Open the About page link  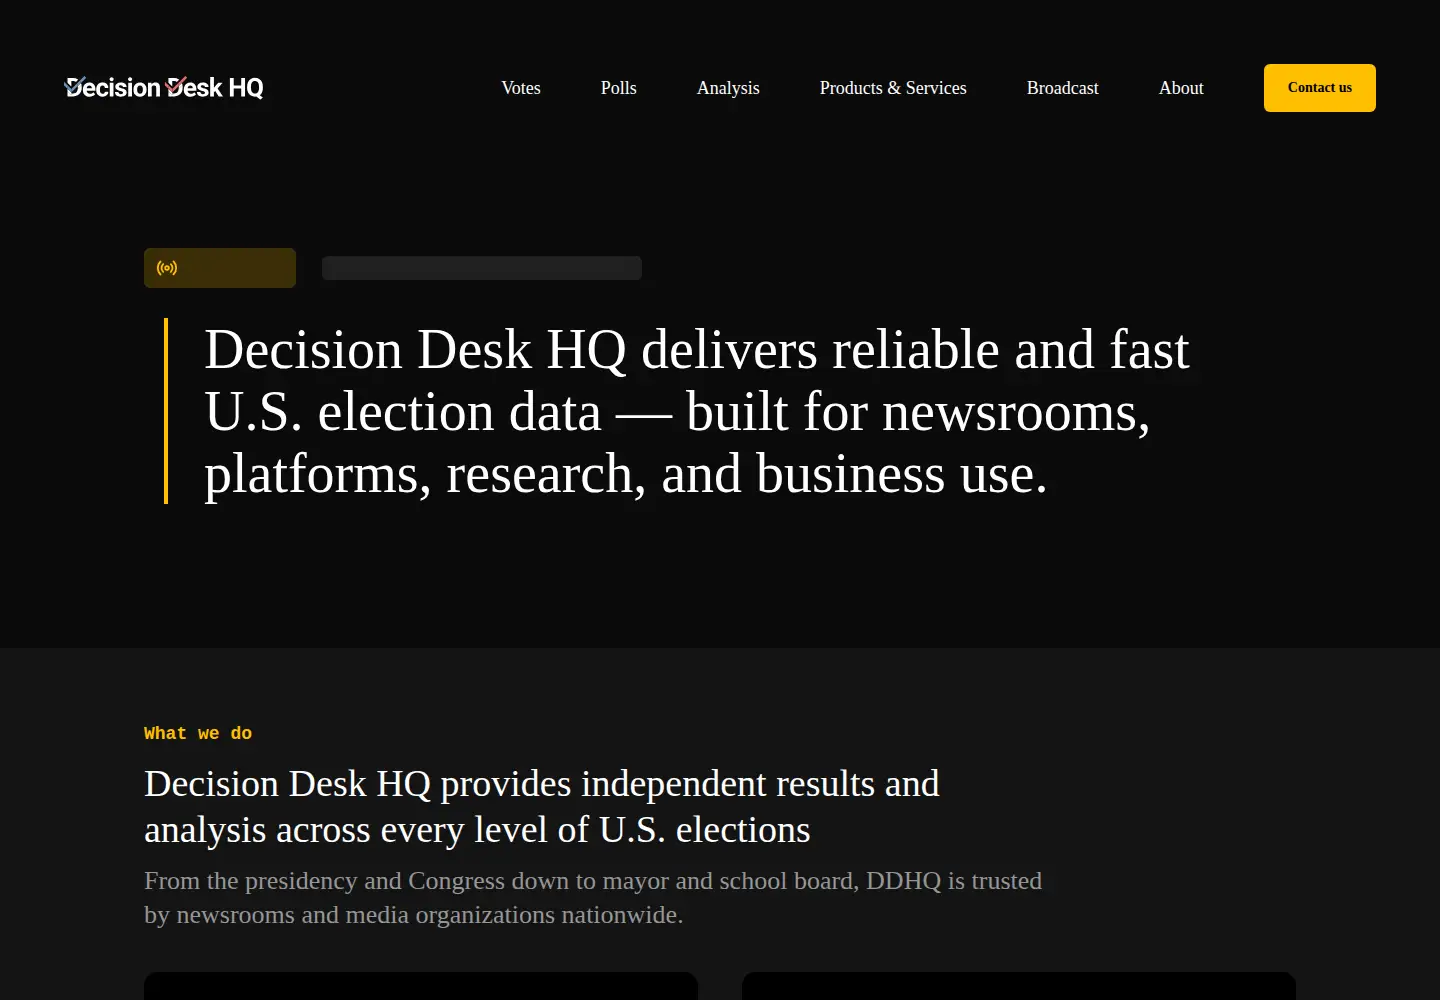[1181, 88]
